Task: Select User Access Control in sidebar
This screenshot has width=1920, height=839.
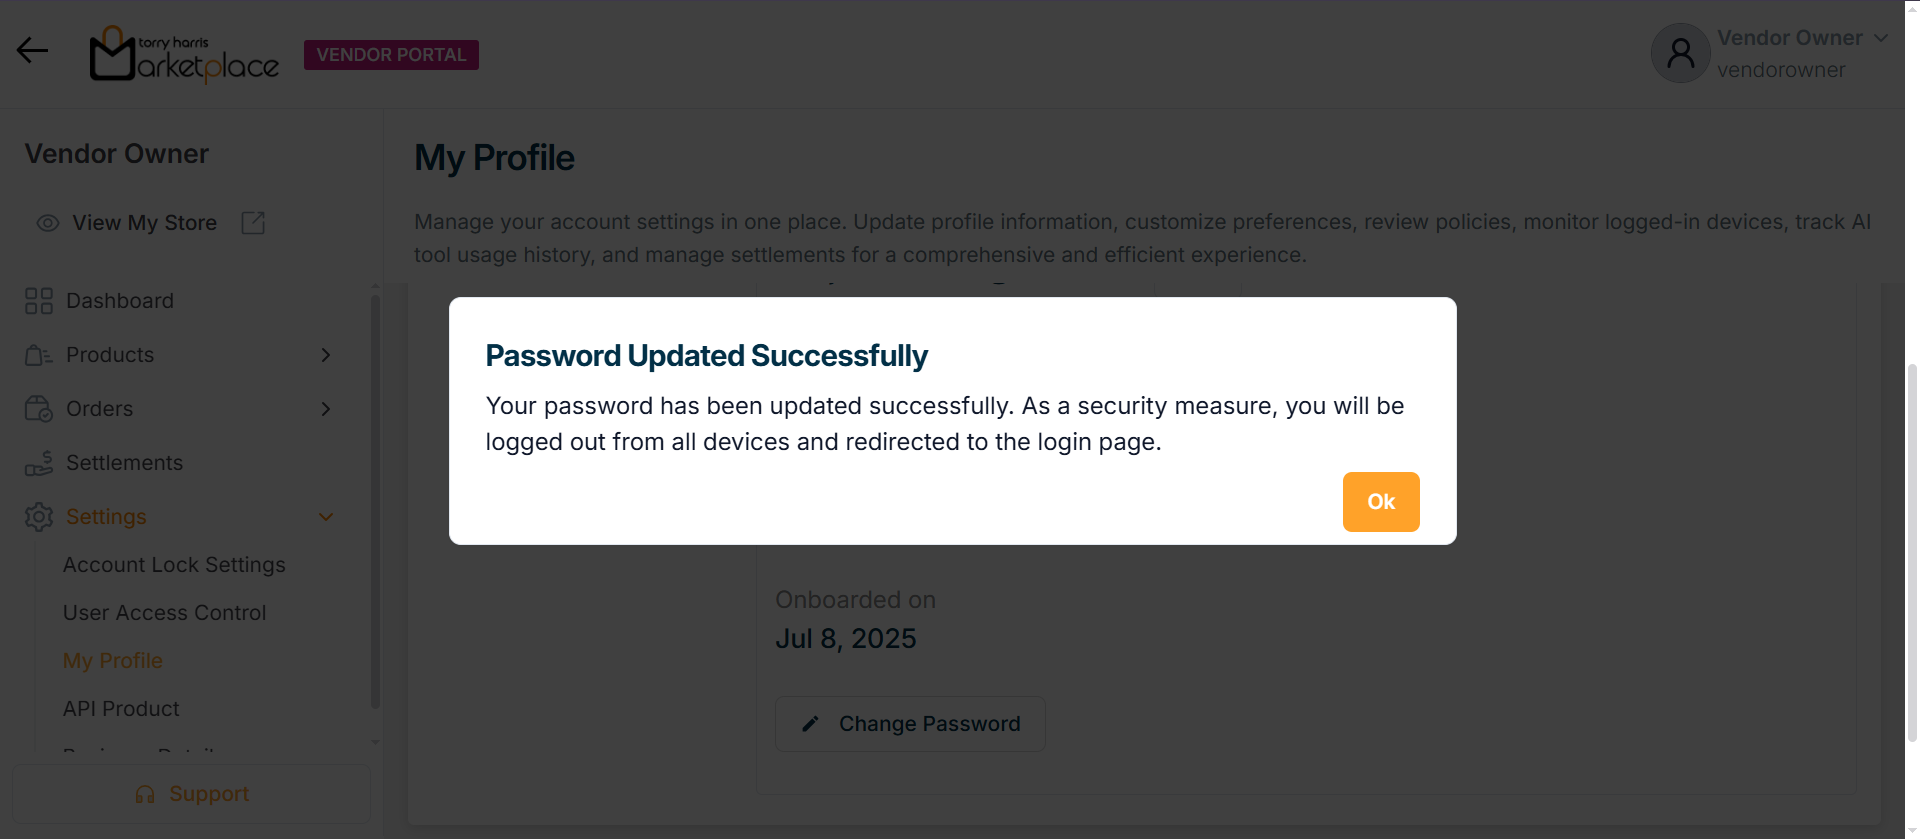Action: pyautogui.click(x=165, y=613)
